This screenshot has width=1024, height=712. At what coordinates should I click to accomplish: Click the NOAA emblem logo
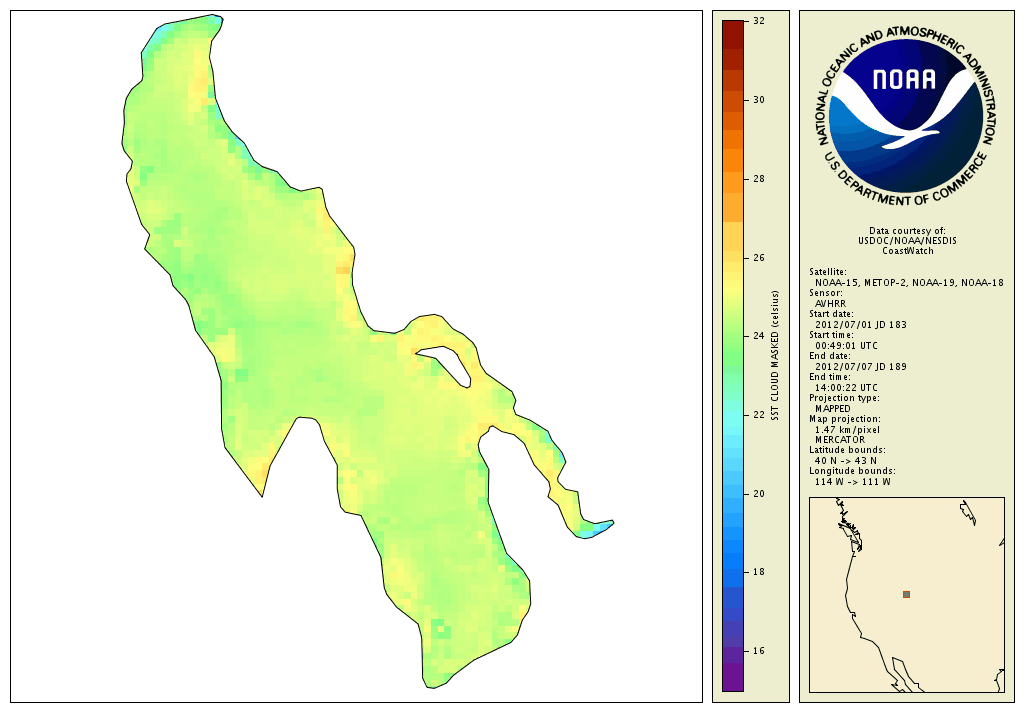[906, 116]
